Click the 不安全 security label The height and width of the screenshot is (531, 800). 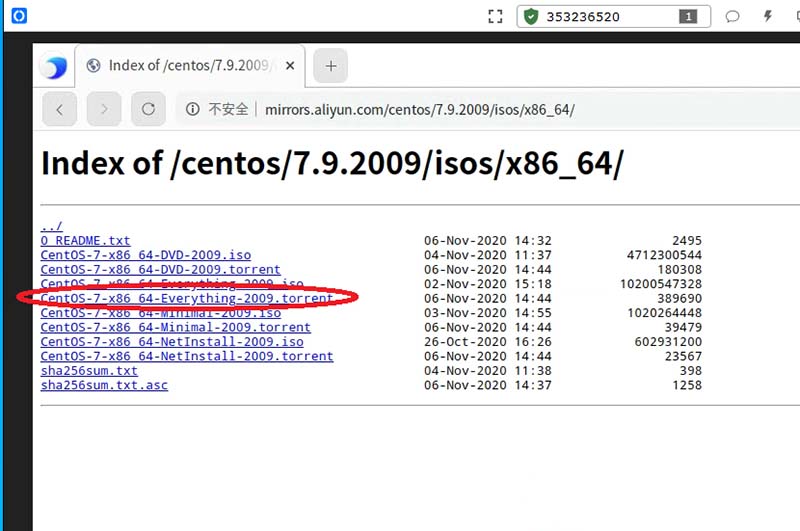pos(228,109)
